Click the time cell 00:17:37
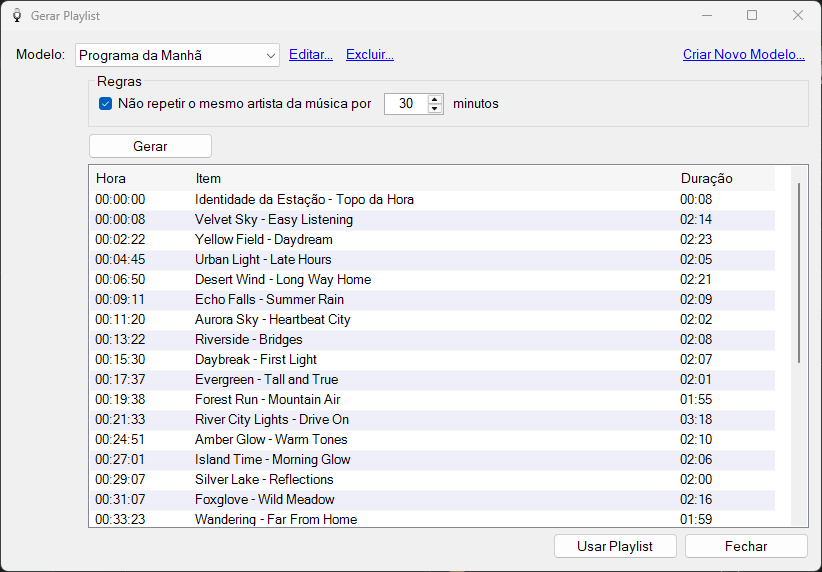This screenshot has height=572, width=822. click(120, 380)
